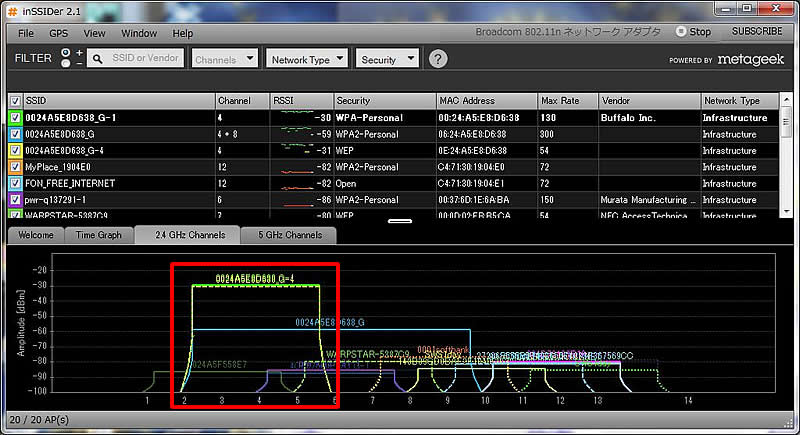Screen dimensions: 800x435
Task: Click the SUBSCRIBE button
Action: tap(757, 31)
